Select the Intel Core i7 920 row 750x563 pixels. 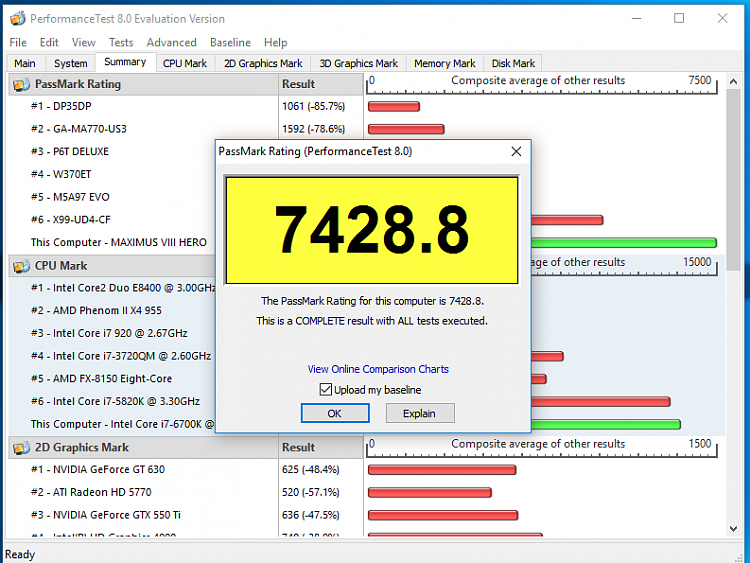(111, 333)
